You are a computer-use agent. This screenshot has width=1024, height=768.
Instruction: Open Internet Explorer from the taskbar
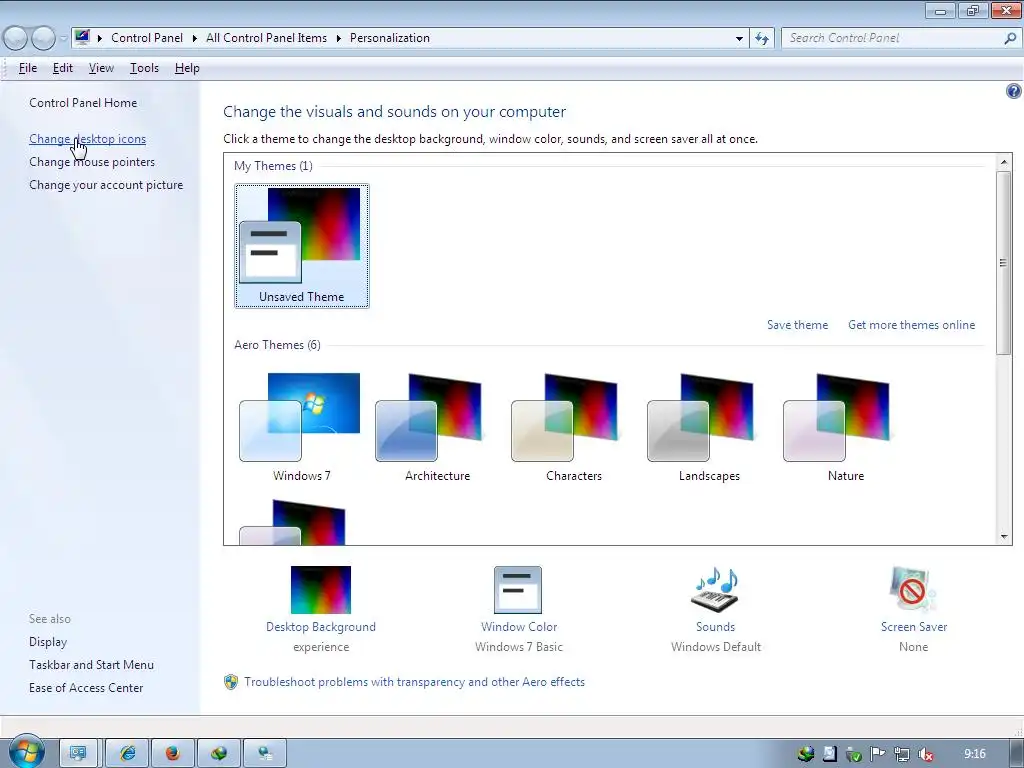pos(127,754)
